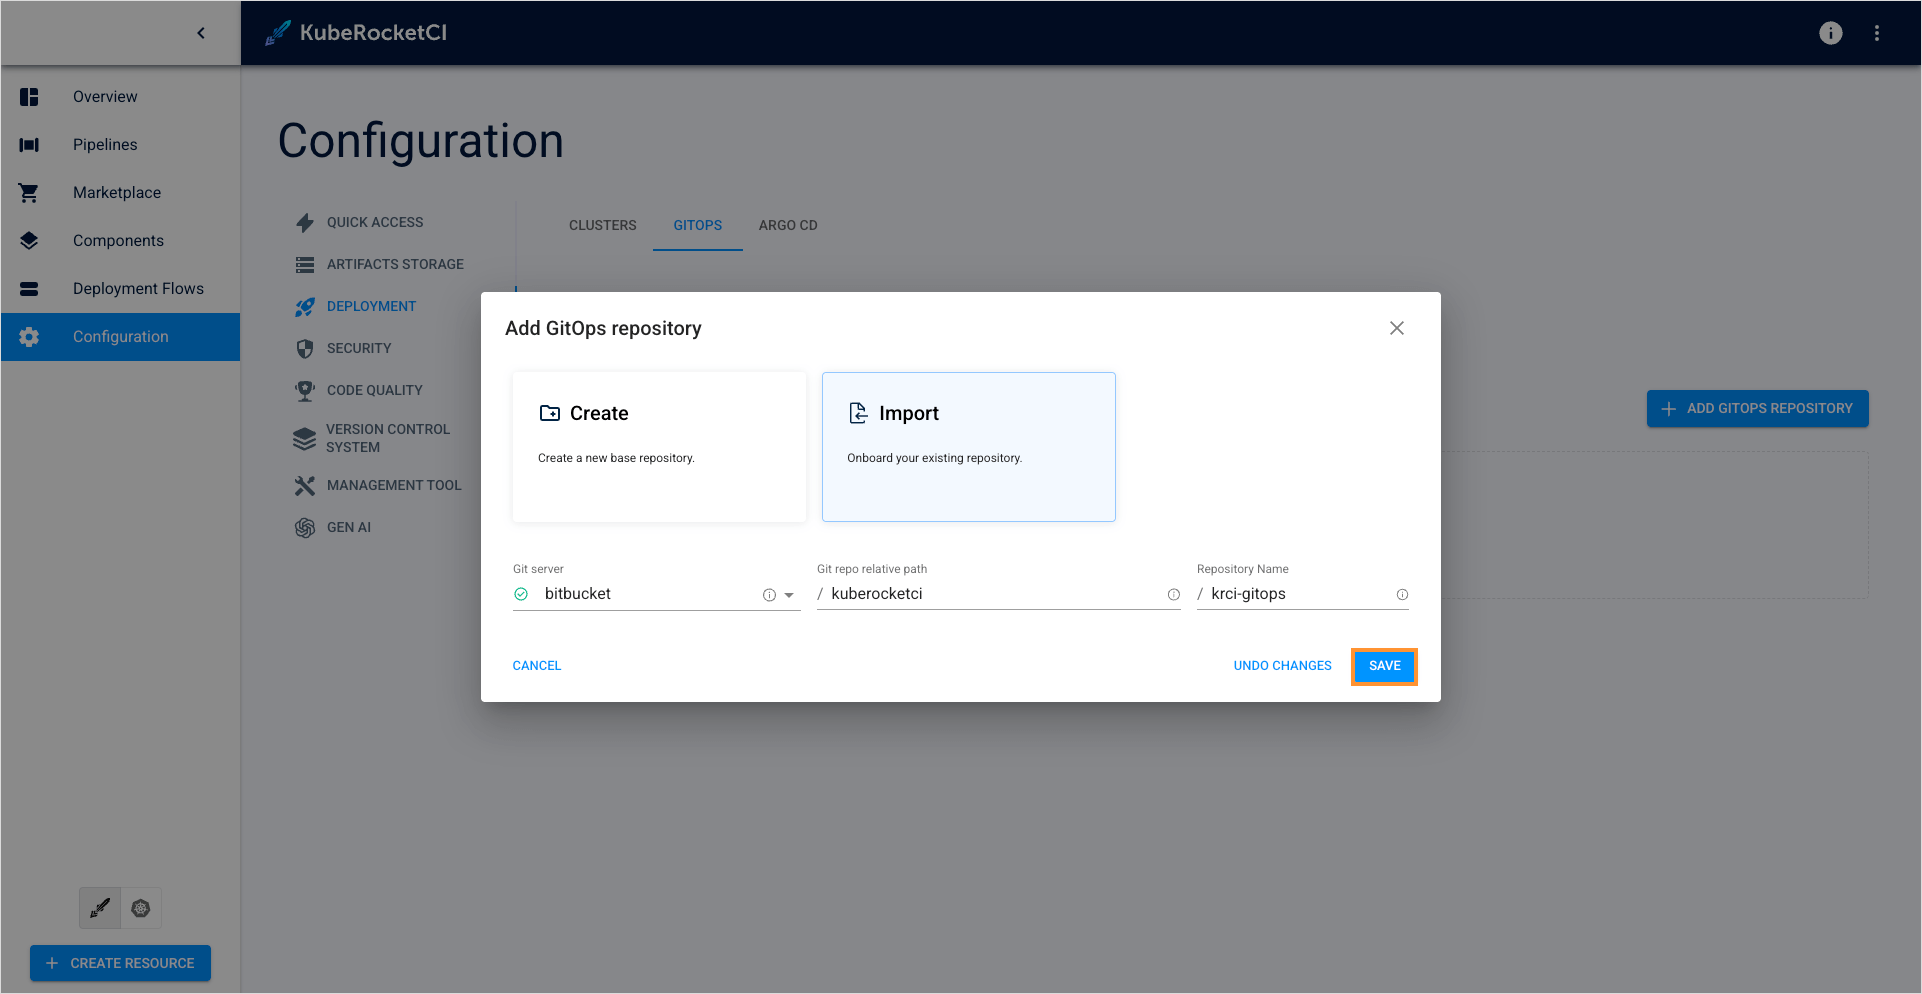Open the info icon in the top bar
This screenshot has height=994, width=1922.
coord(1830,32)
